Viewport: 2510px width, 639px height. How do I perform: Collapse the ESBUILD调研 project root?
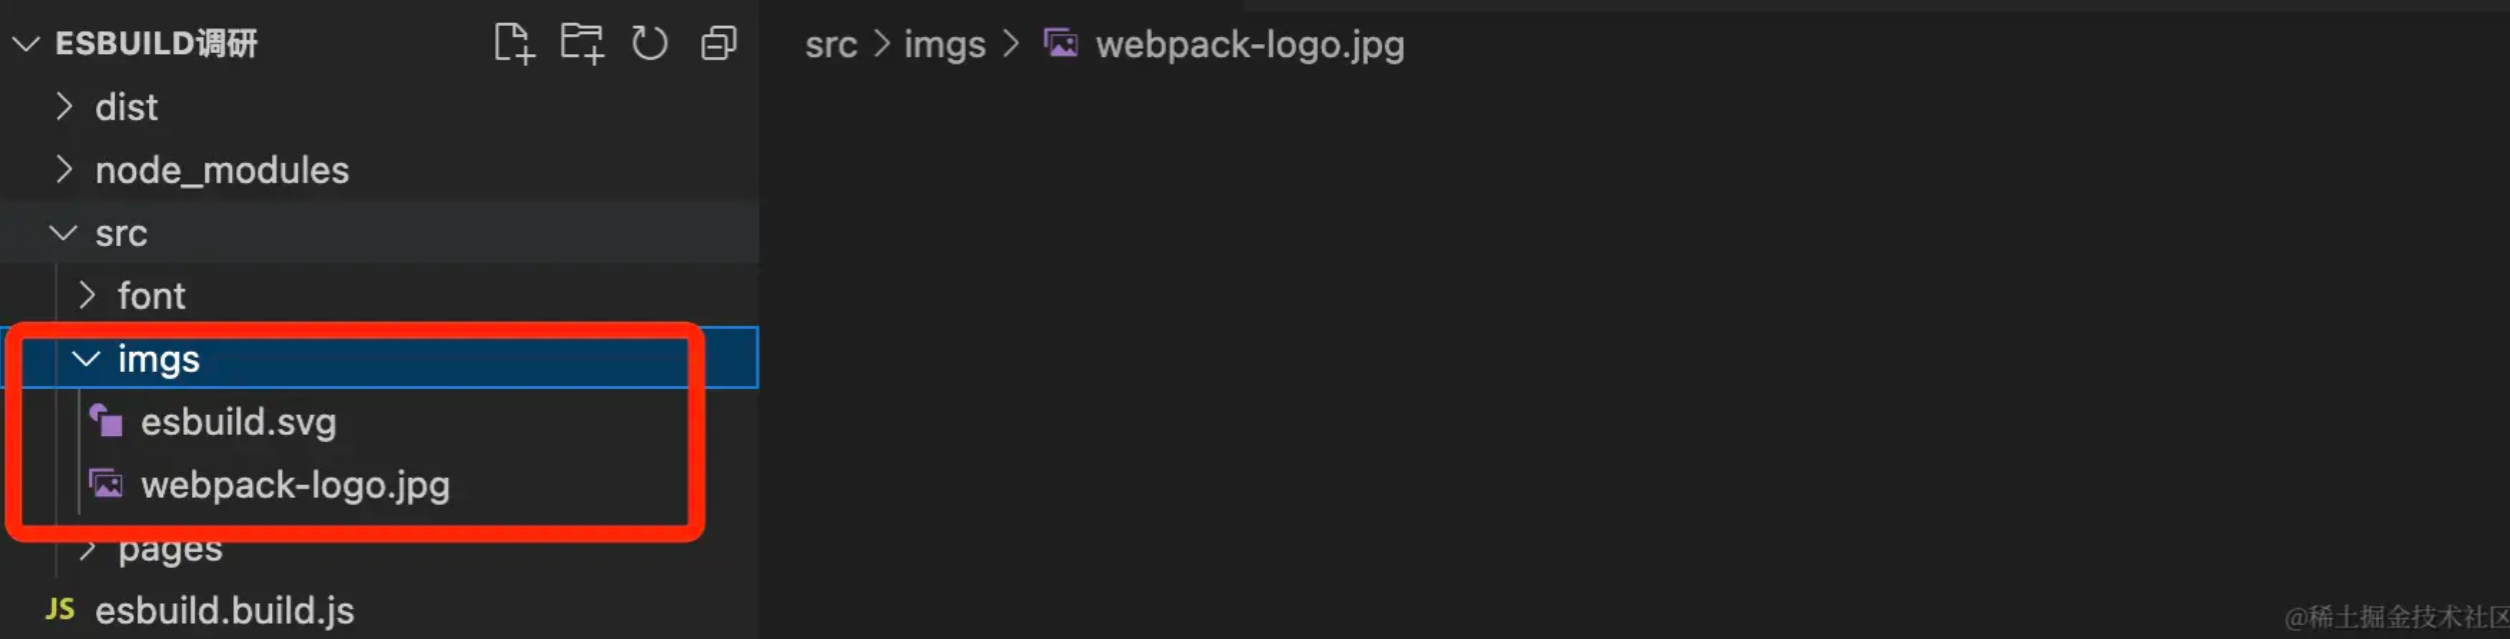point(26,44)
